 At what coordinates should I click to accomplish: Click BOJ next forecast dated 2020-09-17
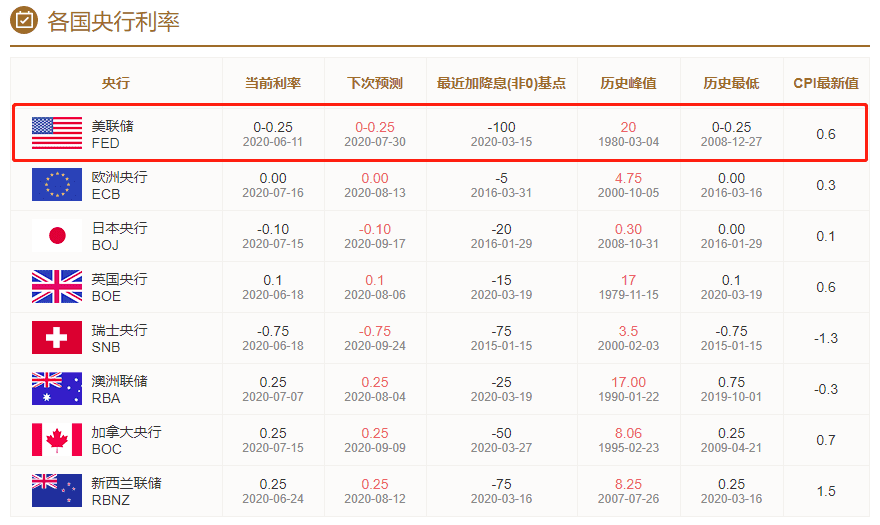375,236
